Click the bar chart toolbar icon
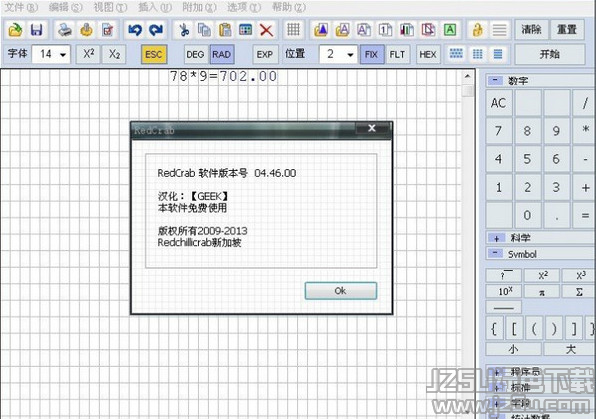The image size is (596, 419). click(407, 30)
